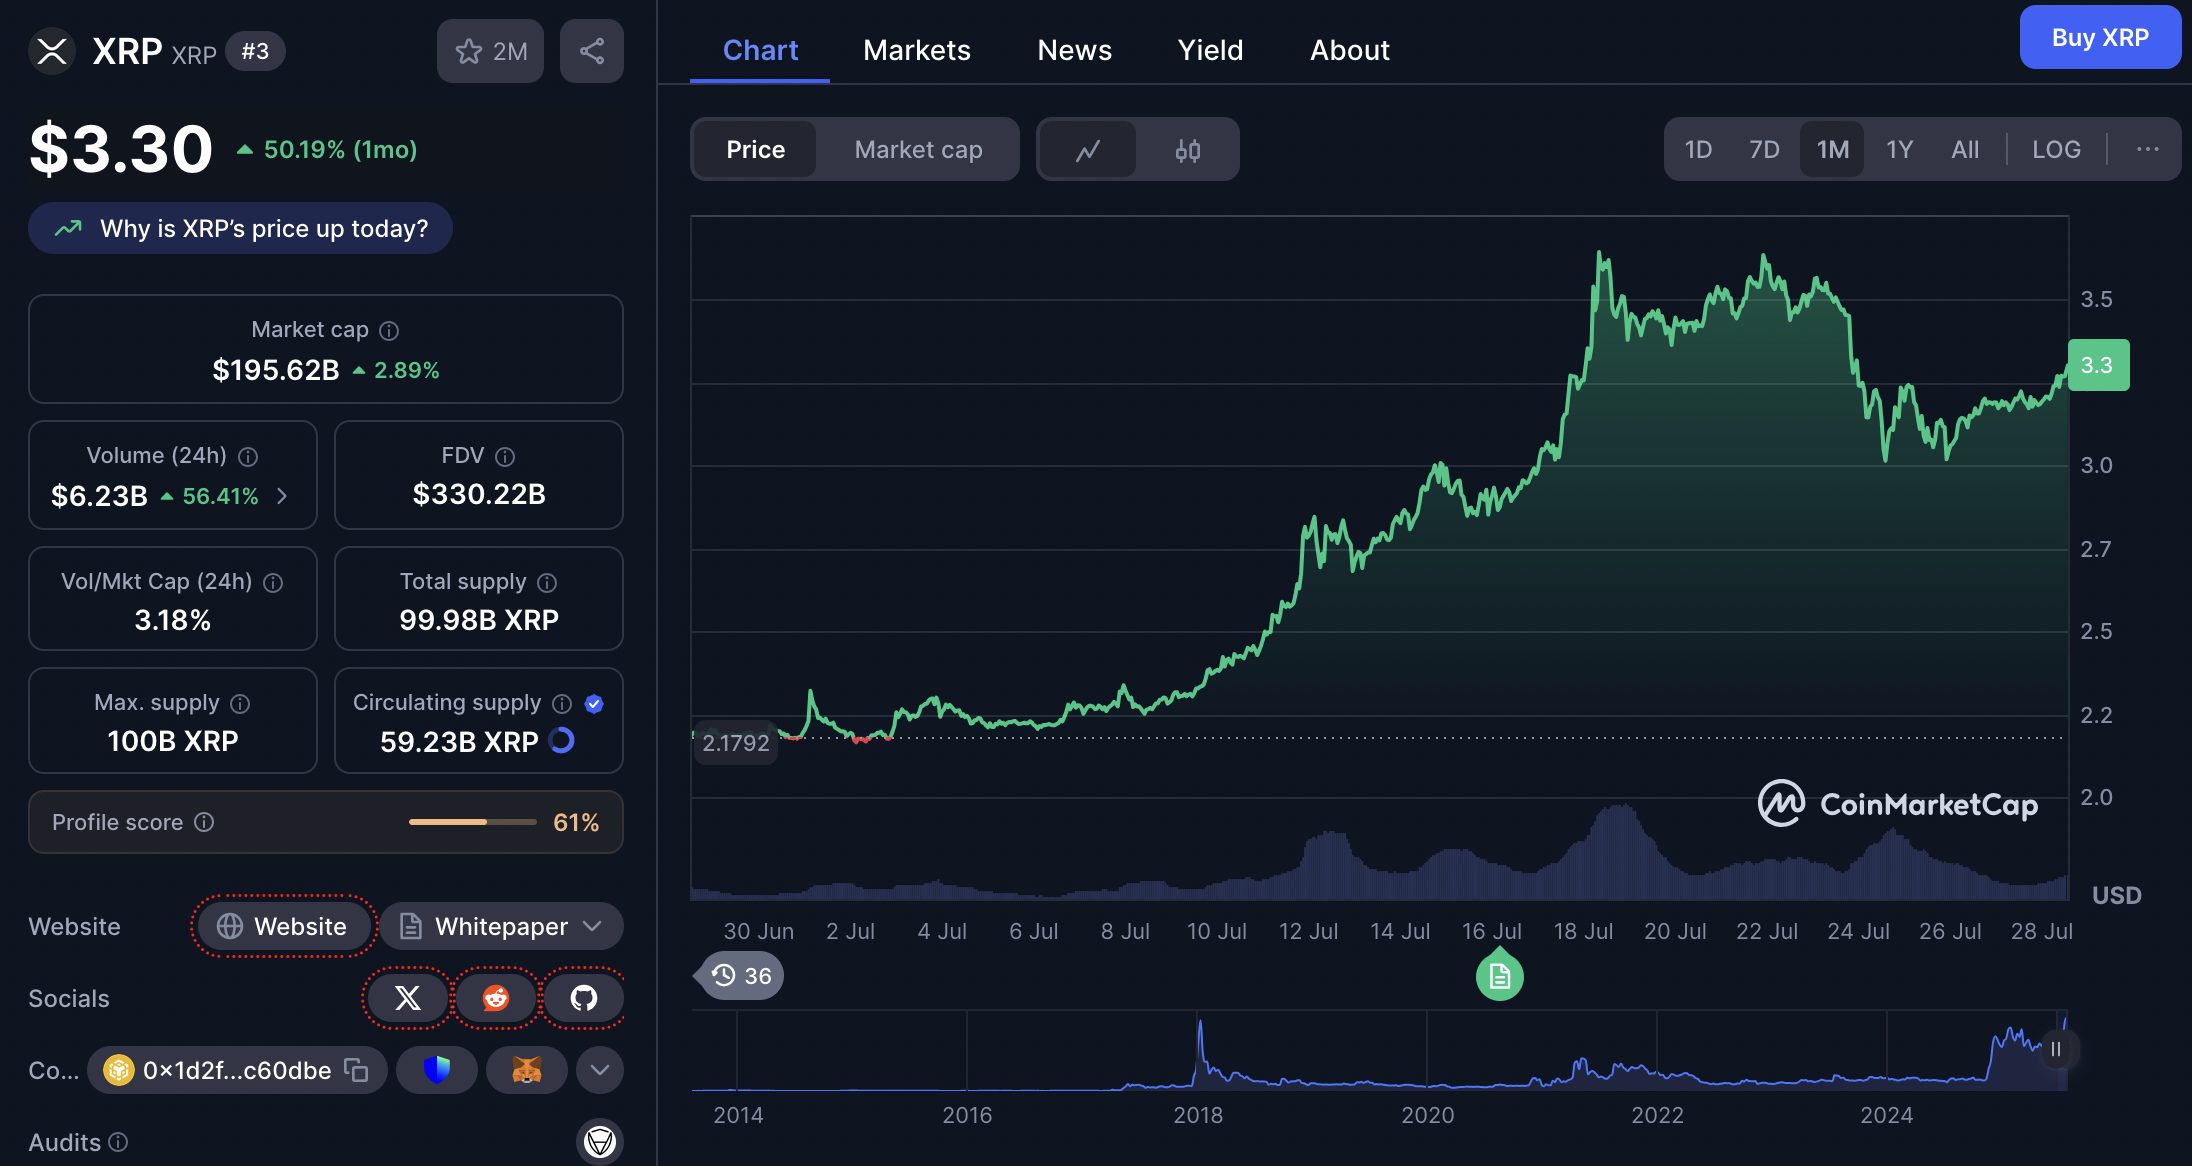
Task: Open Max. supply info icon
Action: pos(240,703)
